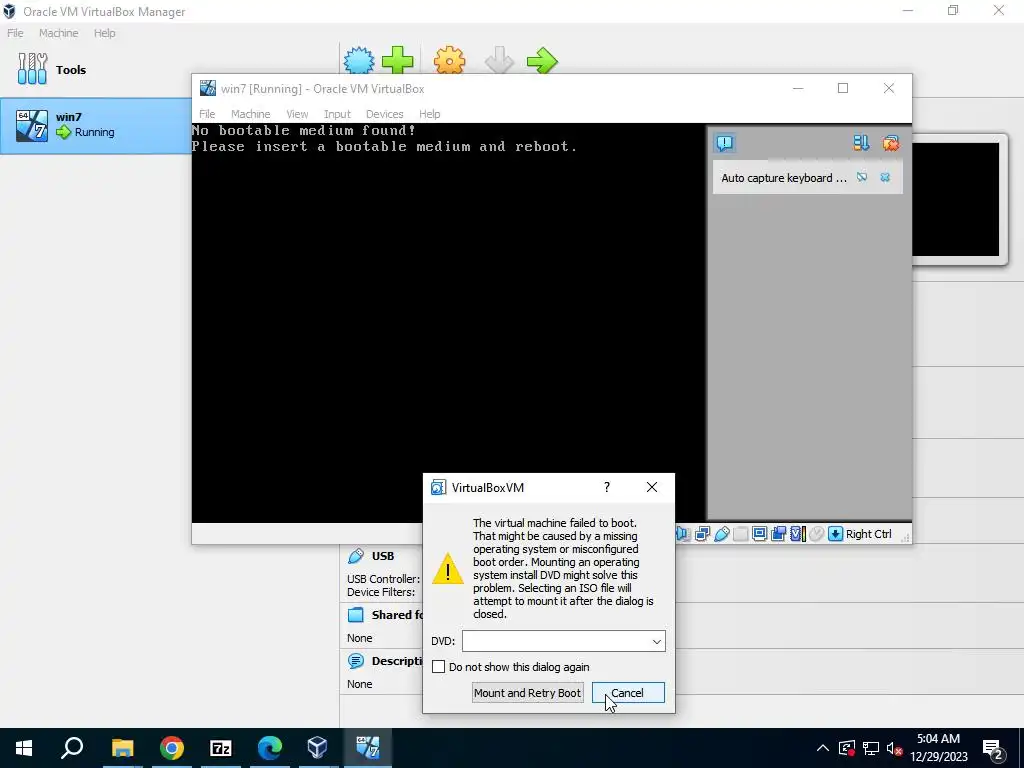This screenshot has width=1024, height=768.
Task: Open File menu in VirtualBox Manager
Action: coord(15,33)
